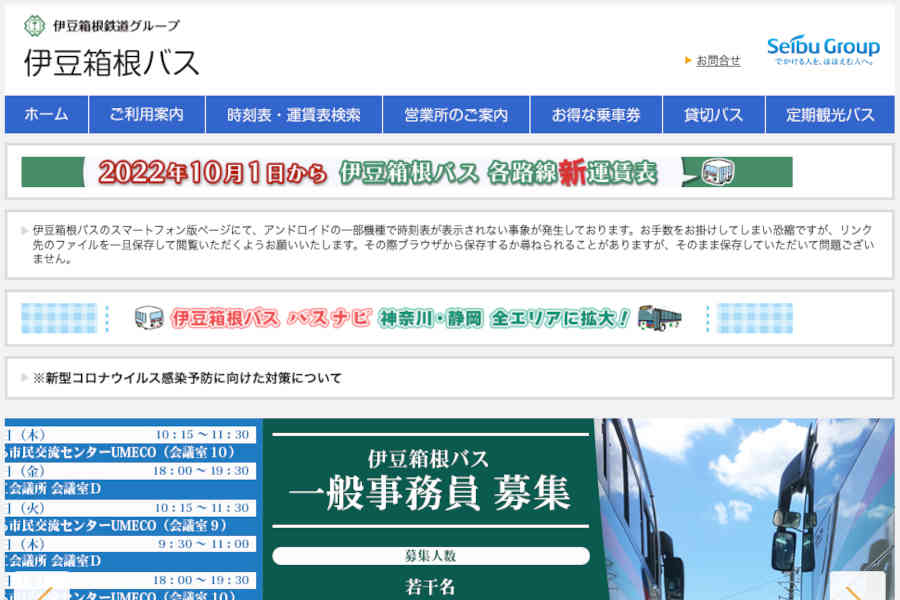Click the bus icon in the fare table banner
Viewport: 900px width, 600px height.
pyautogui.click(x=717, y=172)
